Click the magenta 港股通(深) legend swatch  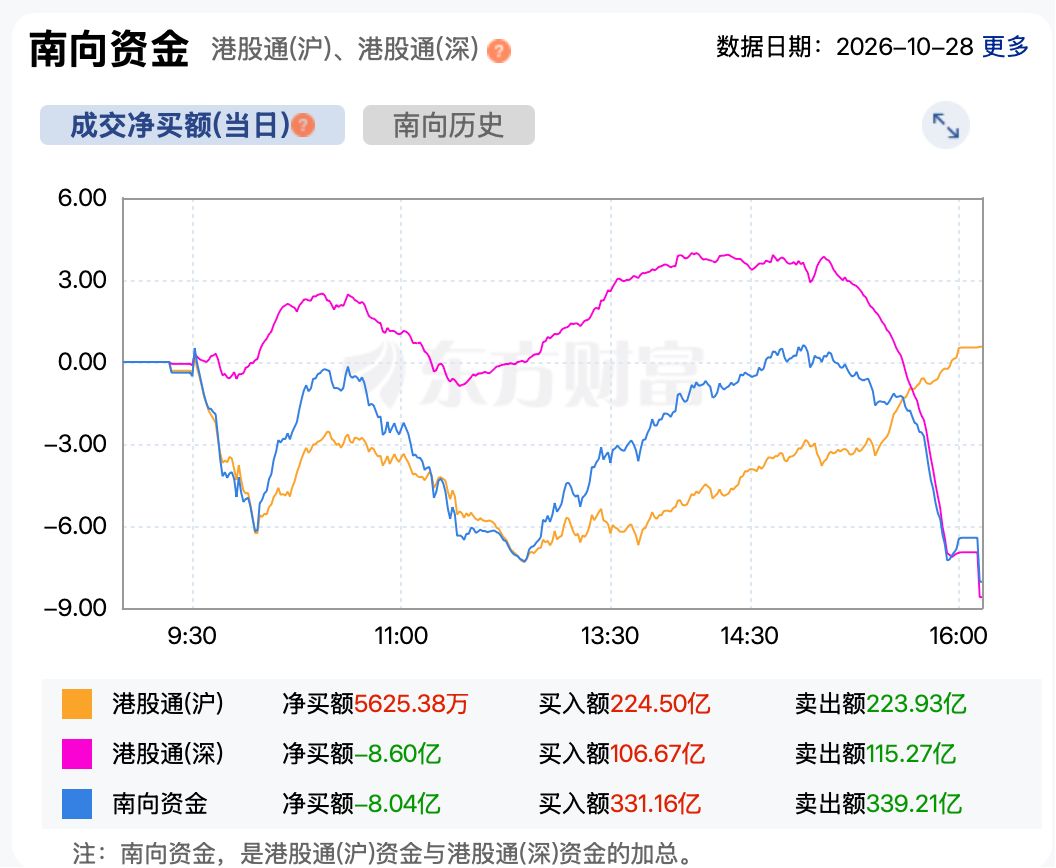(77, 754)
